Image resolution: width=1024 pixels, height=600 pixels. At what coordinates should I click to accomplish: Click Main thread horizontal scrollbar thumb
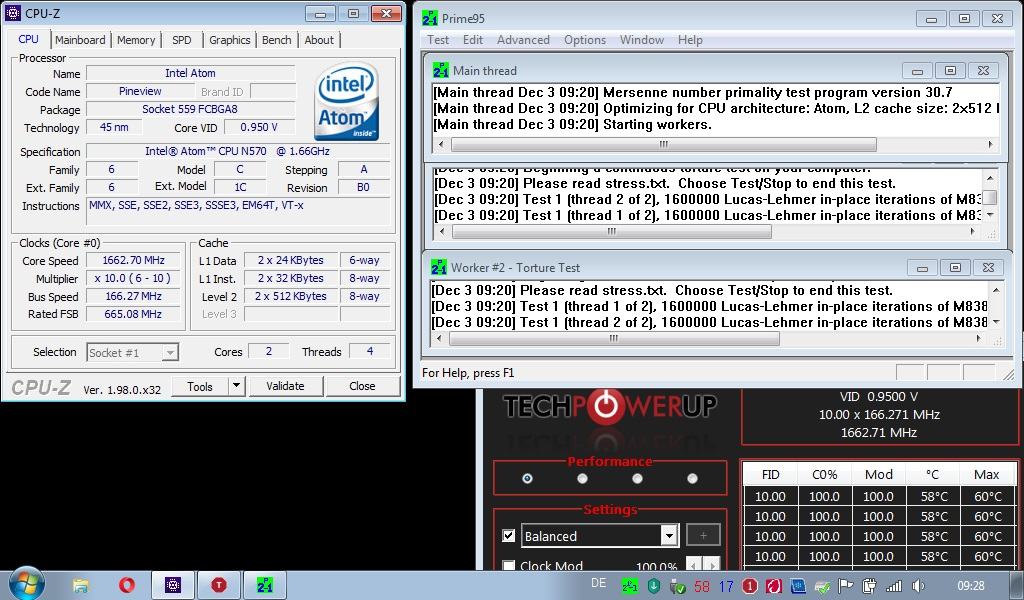click(664, 144)
